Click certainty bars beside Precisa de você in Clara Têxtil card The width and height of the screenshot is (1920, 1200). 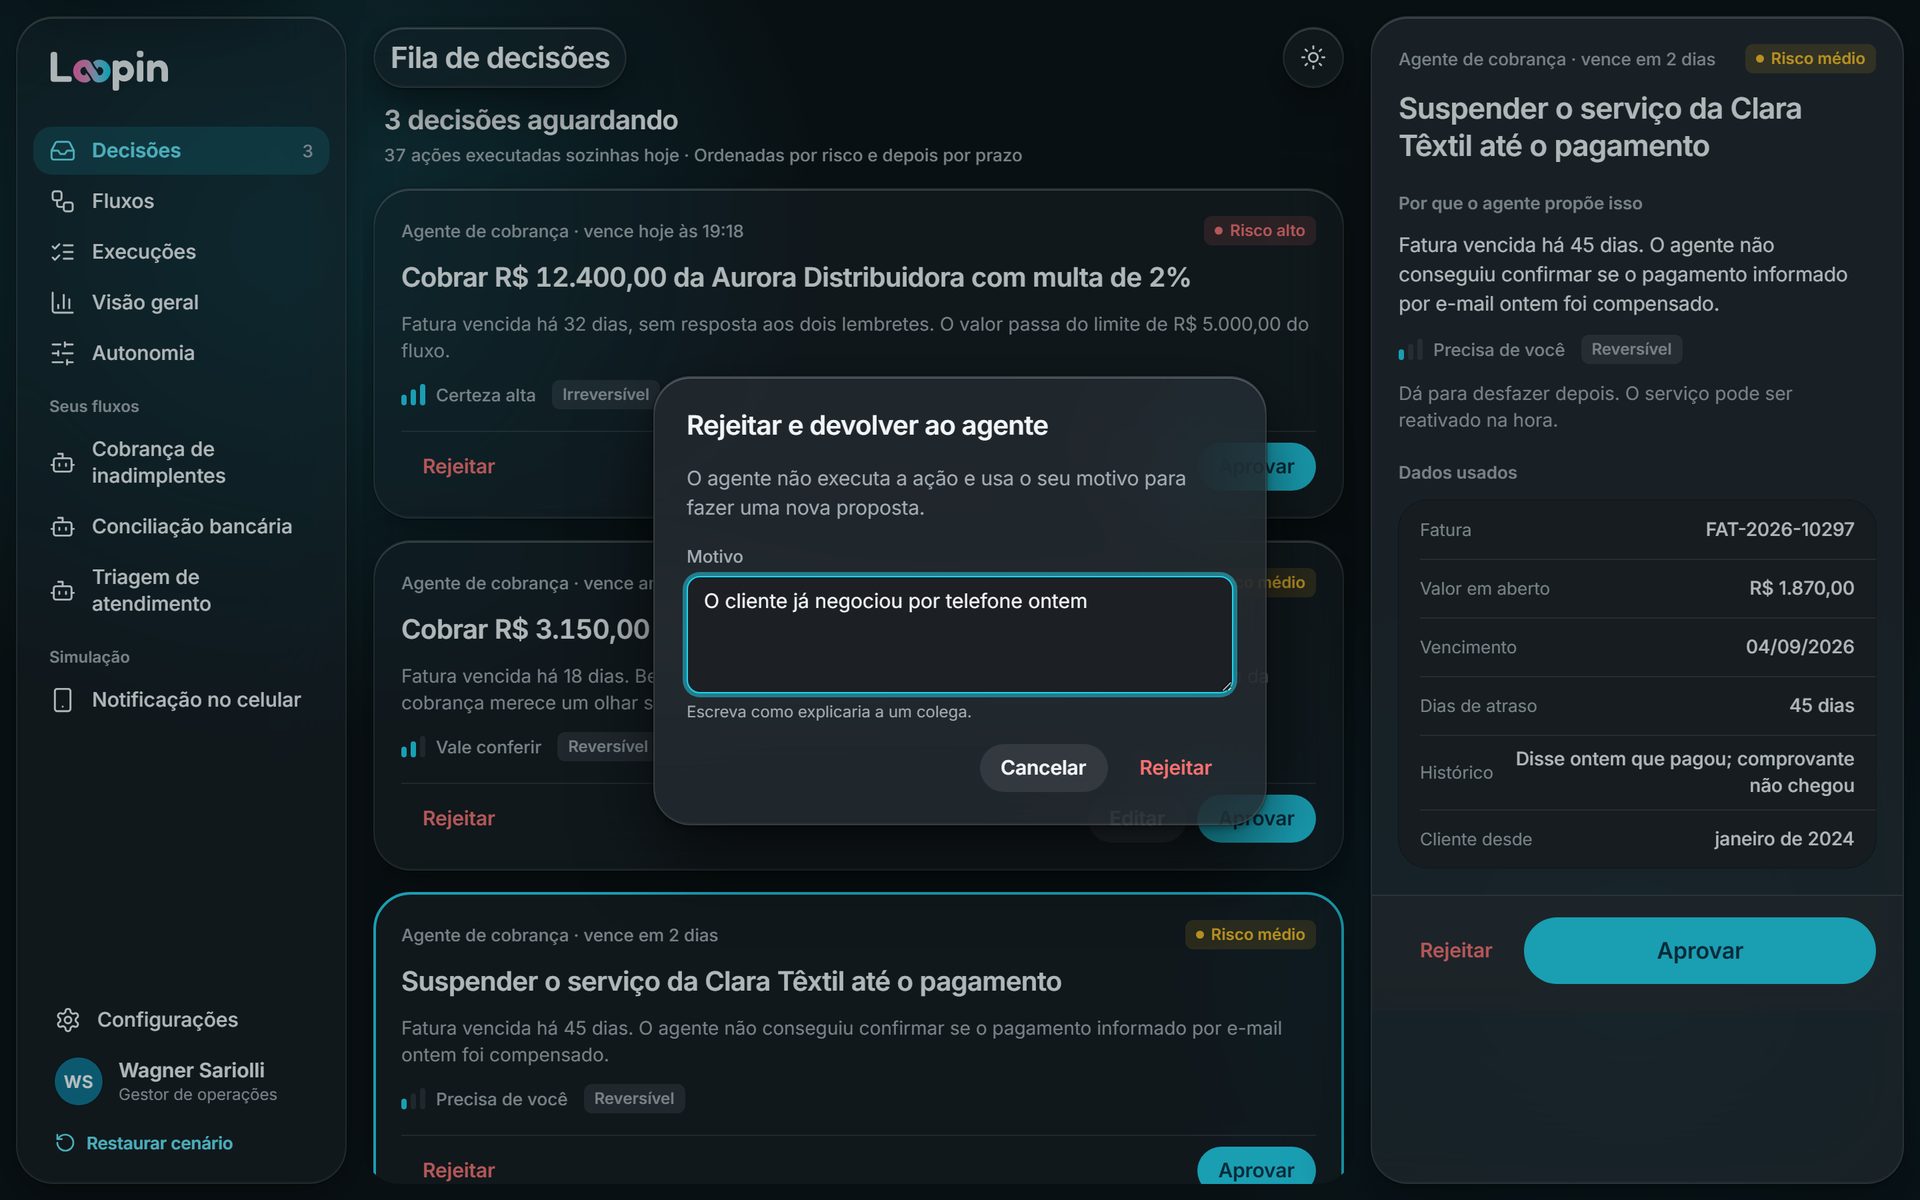click(x=413, y=1099)
